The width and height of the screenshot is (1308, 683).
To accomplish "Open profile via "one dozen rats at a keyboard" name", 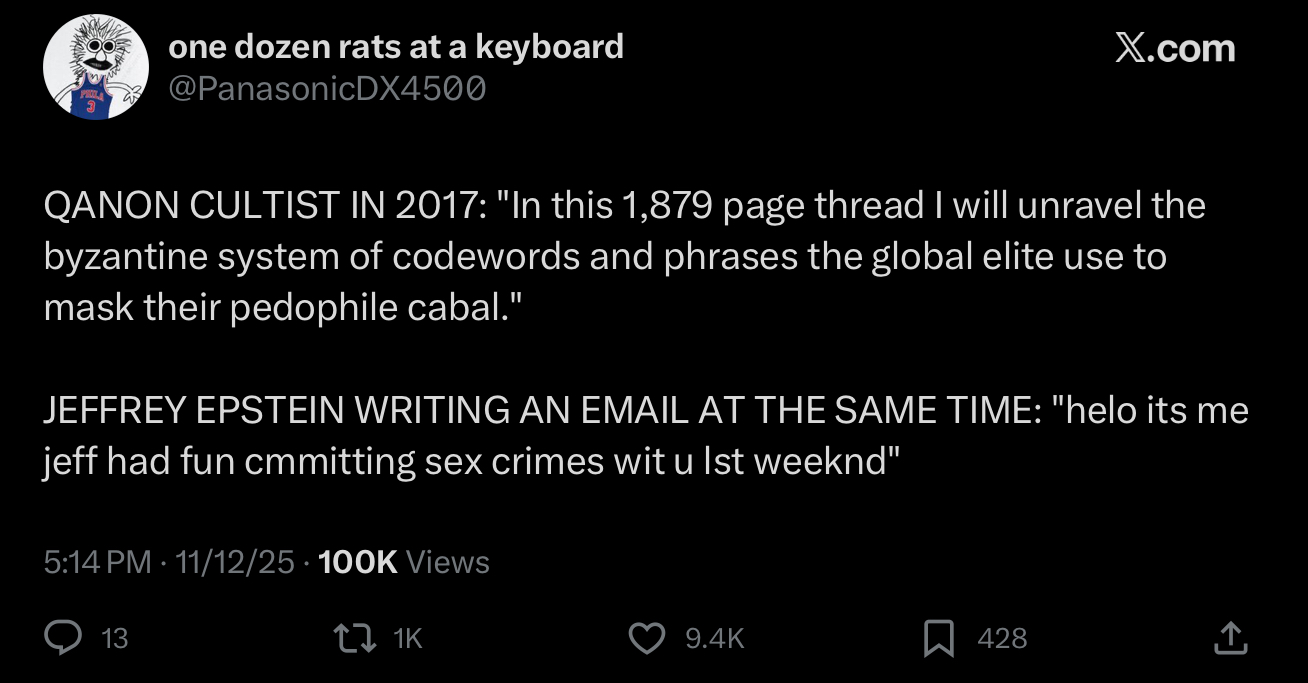I will click(395, 46).
